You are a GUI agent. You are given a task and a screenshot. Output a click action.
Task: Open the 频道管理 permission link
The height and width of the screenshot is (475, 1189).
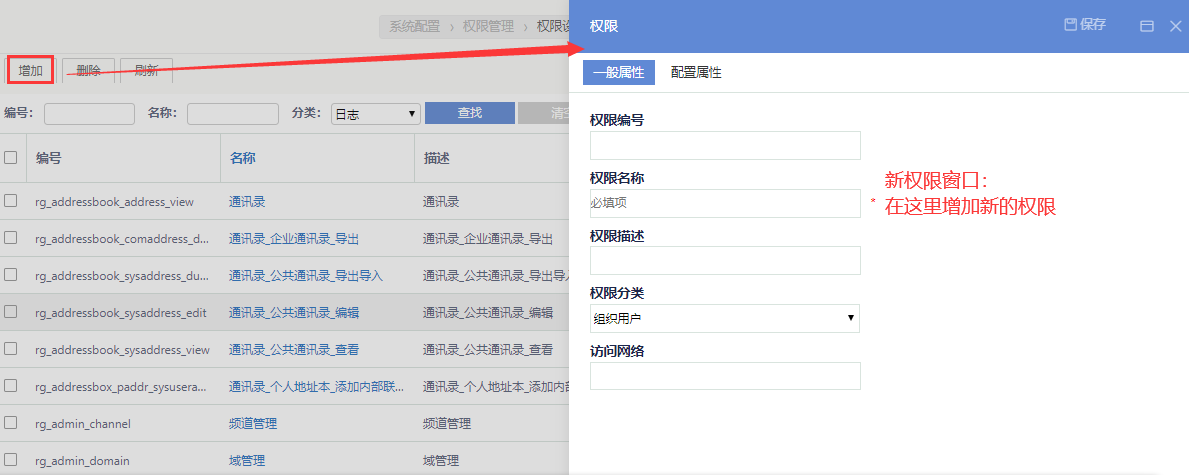click(x=253, y=424)
